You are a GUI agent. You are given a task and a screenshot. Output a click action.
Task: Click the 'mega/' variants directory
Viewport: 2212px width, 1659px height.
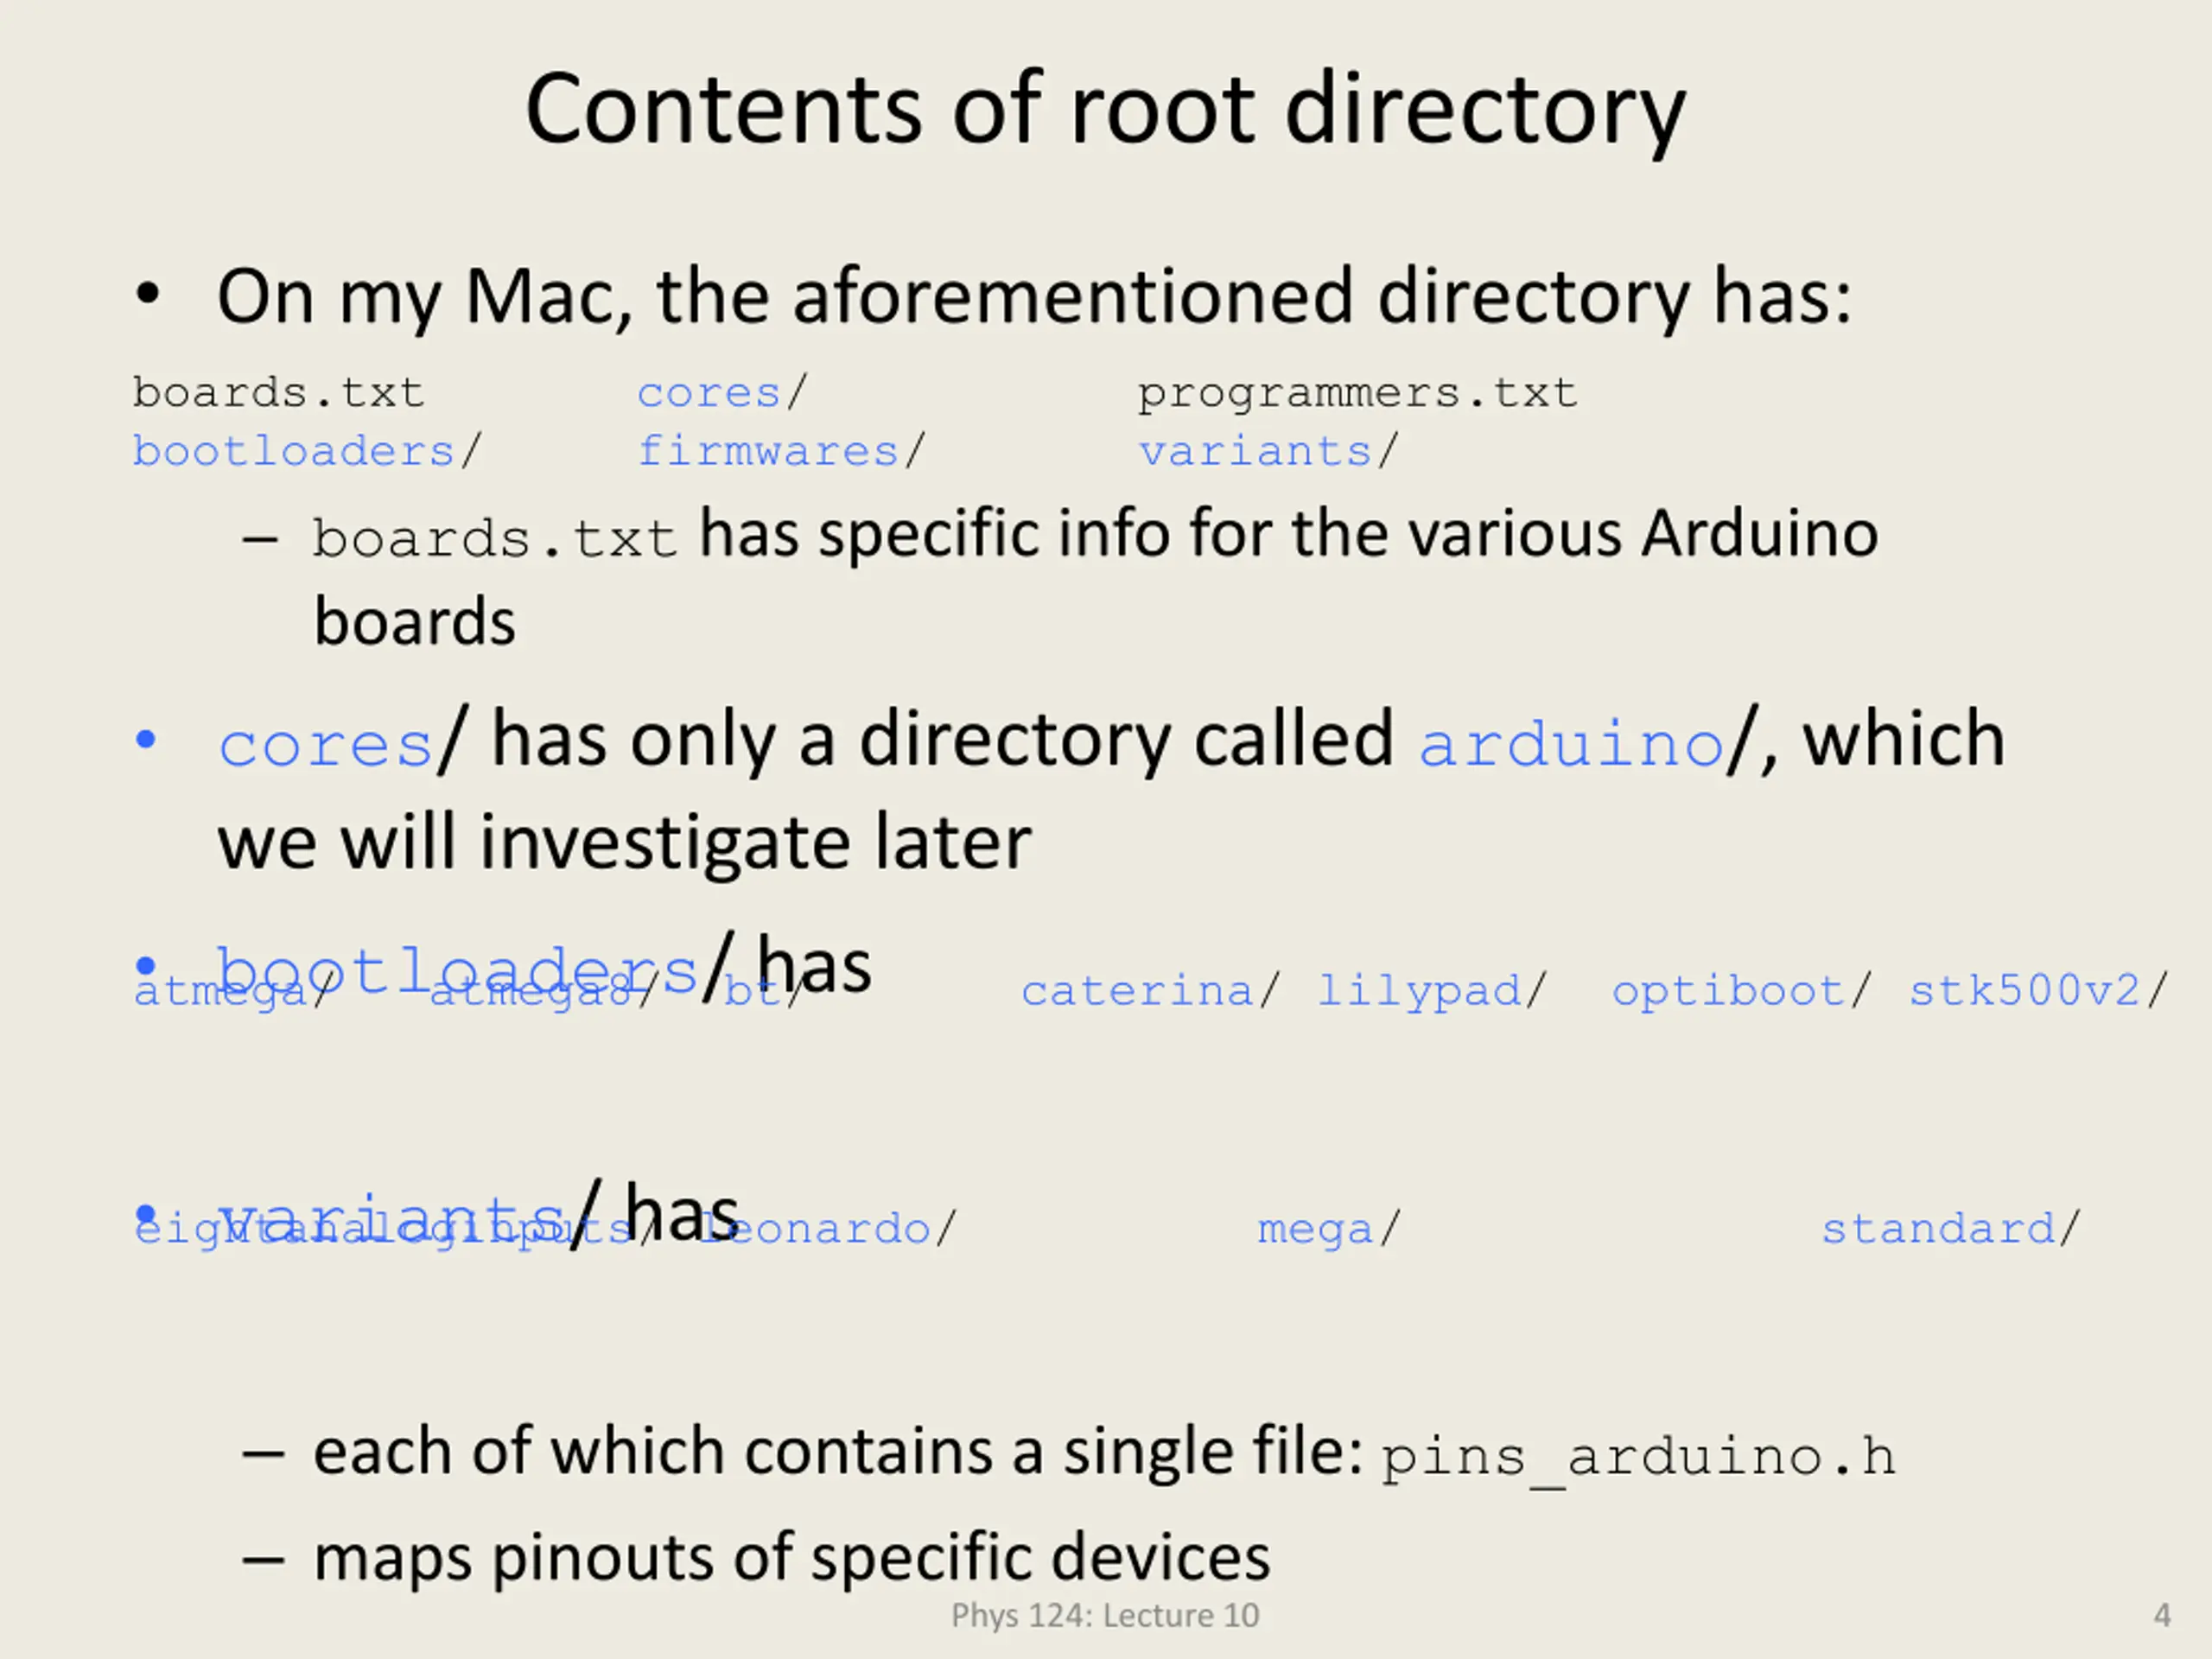[1329, 1230]
